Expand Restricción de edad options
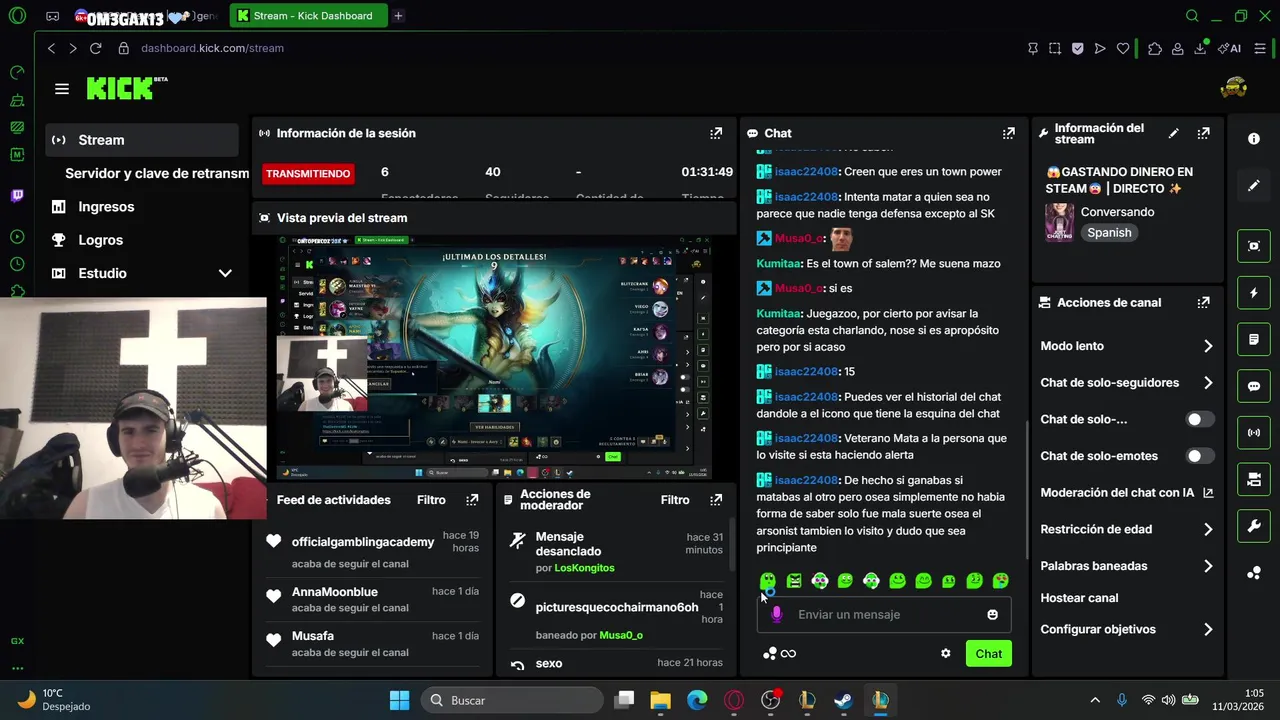The image size is (1280, 720). pos(1208,529)
